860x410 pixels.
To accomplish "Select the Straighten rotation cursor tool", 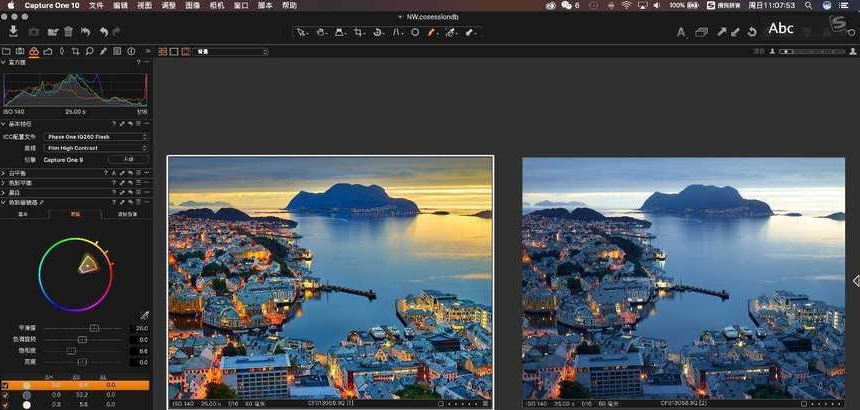I will (378, 32).
